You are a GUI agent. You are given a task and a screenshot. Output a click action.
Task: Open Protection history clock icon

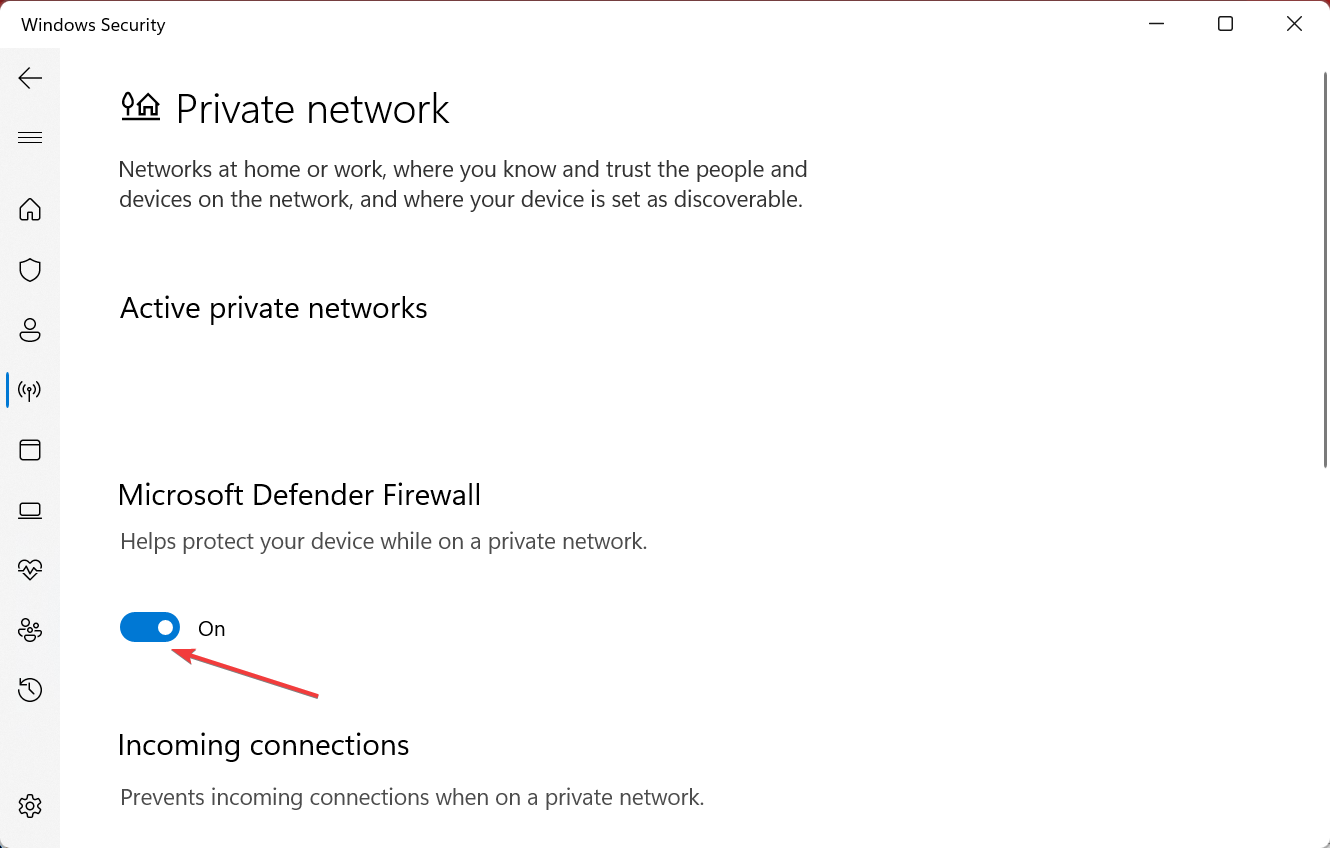(30, 689)
